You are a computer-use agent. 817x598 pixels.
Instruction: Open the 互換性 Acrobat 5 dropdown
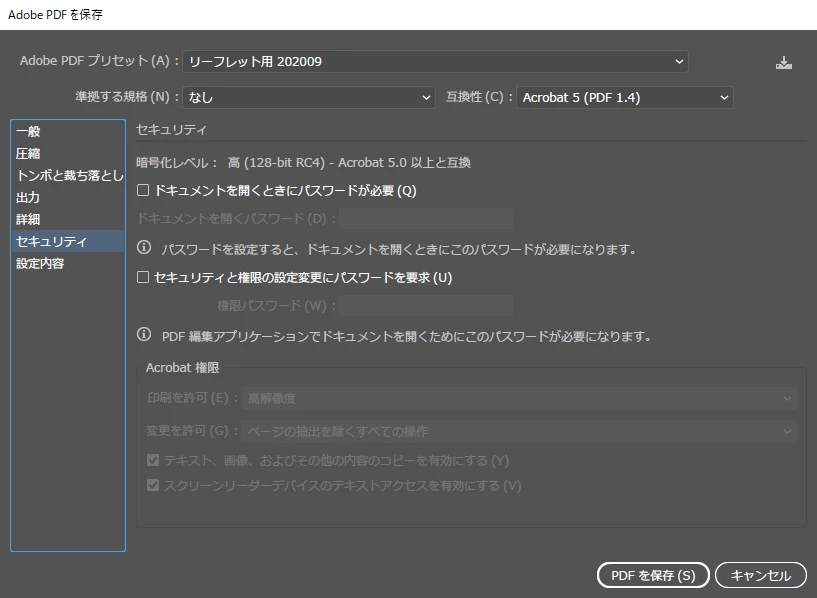624,97
